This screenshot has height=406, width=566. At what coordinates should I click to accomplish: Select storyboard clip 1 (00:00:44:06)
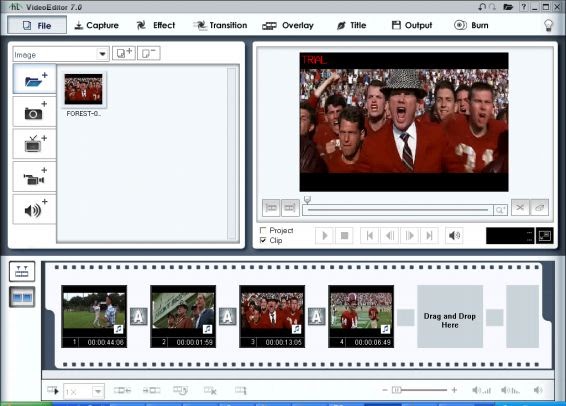[94, 316]
